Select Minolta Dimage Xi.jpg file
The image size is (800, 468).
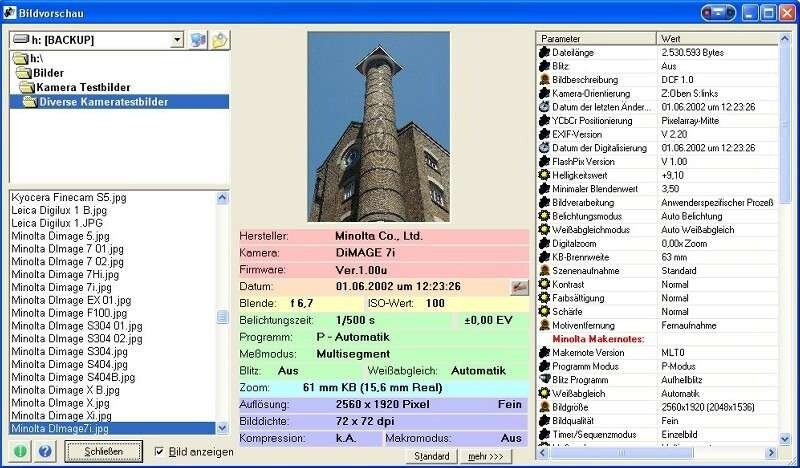tap(61, 415)
